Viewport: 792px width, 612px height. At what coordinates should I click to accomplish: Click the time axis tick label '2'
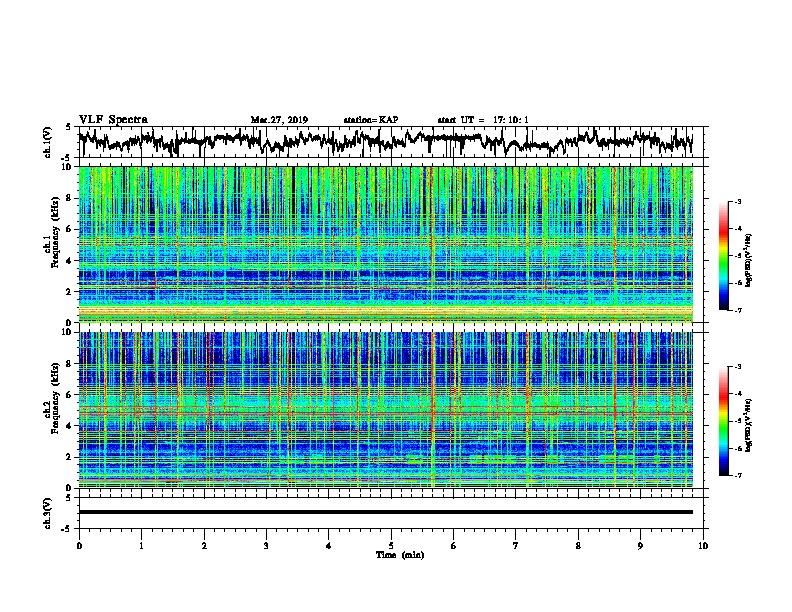point(204,546)
